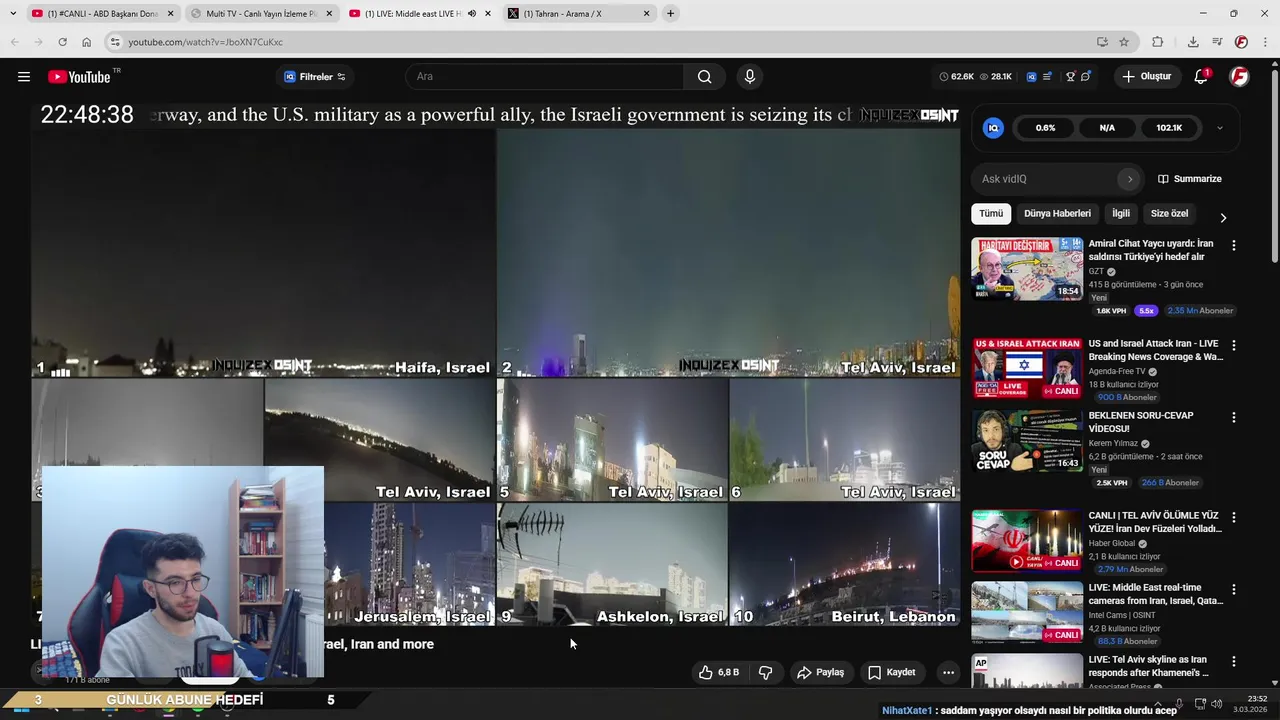The height and width of the screenshot is (720, 1280).
Task: Open options for TEL AVİV ÖLÜMLE YÜZ YÜZE video
Action: click(x=1233, y=517)
